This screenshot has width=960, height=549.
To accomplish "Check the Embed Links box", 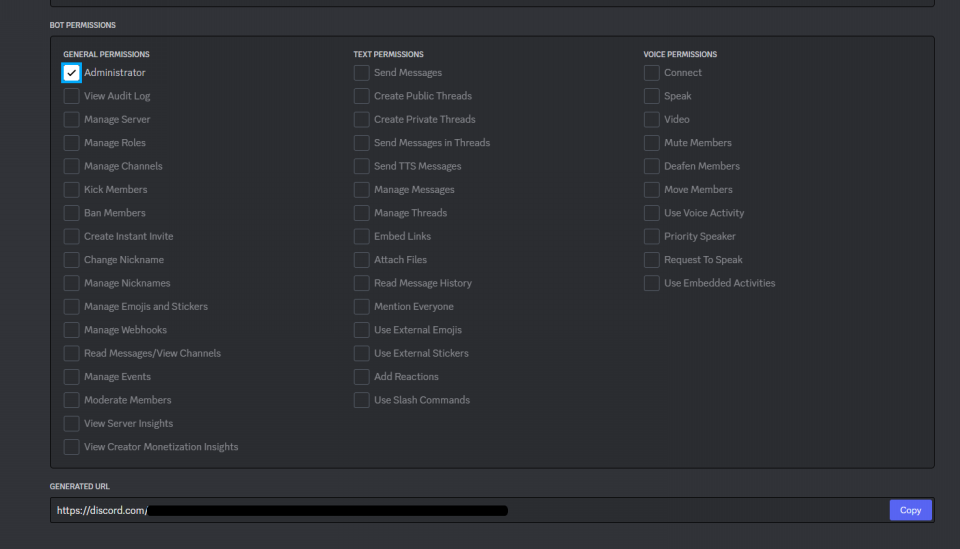I will [x=361, y=237].
